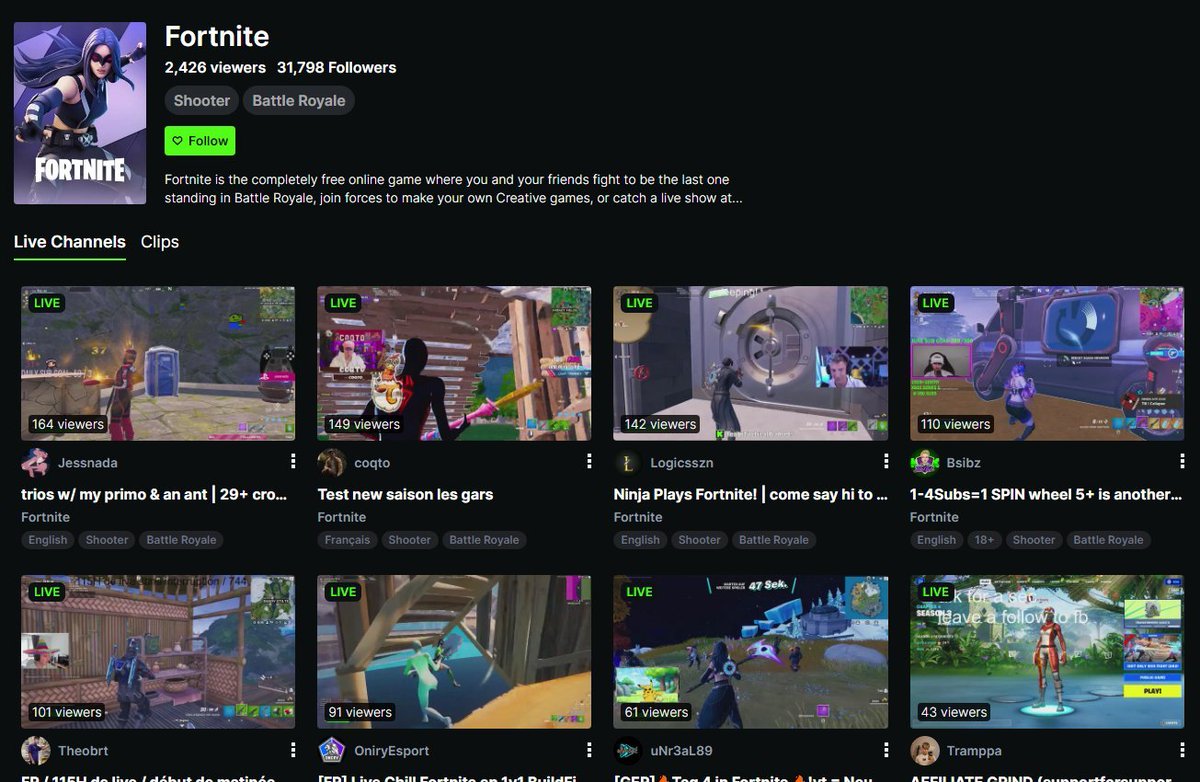
Task: Click Fortnite game link under Logicsszn's stream
Action: 638,517
